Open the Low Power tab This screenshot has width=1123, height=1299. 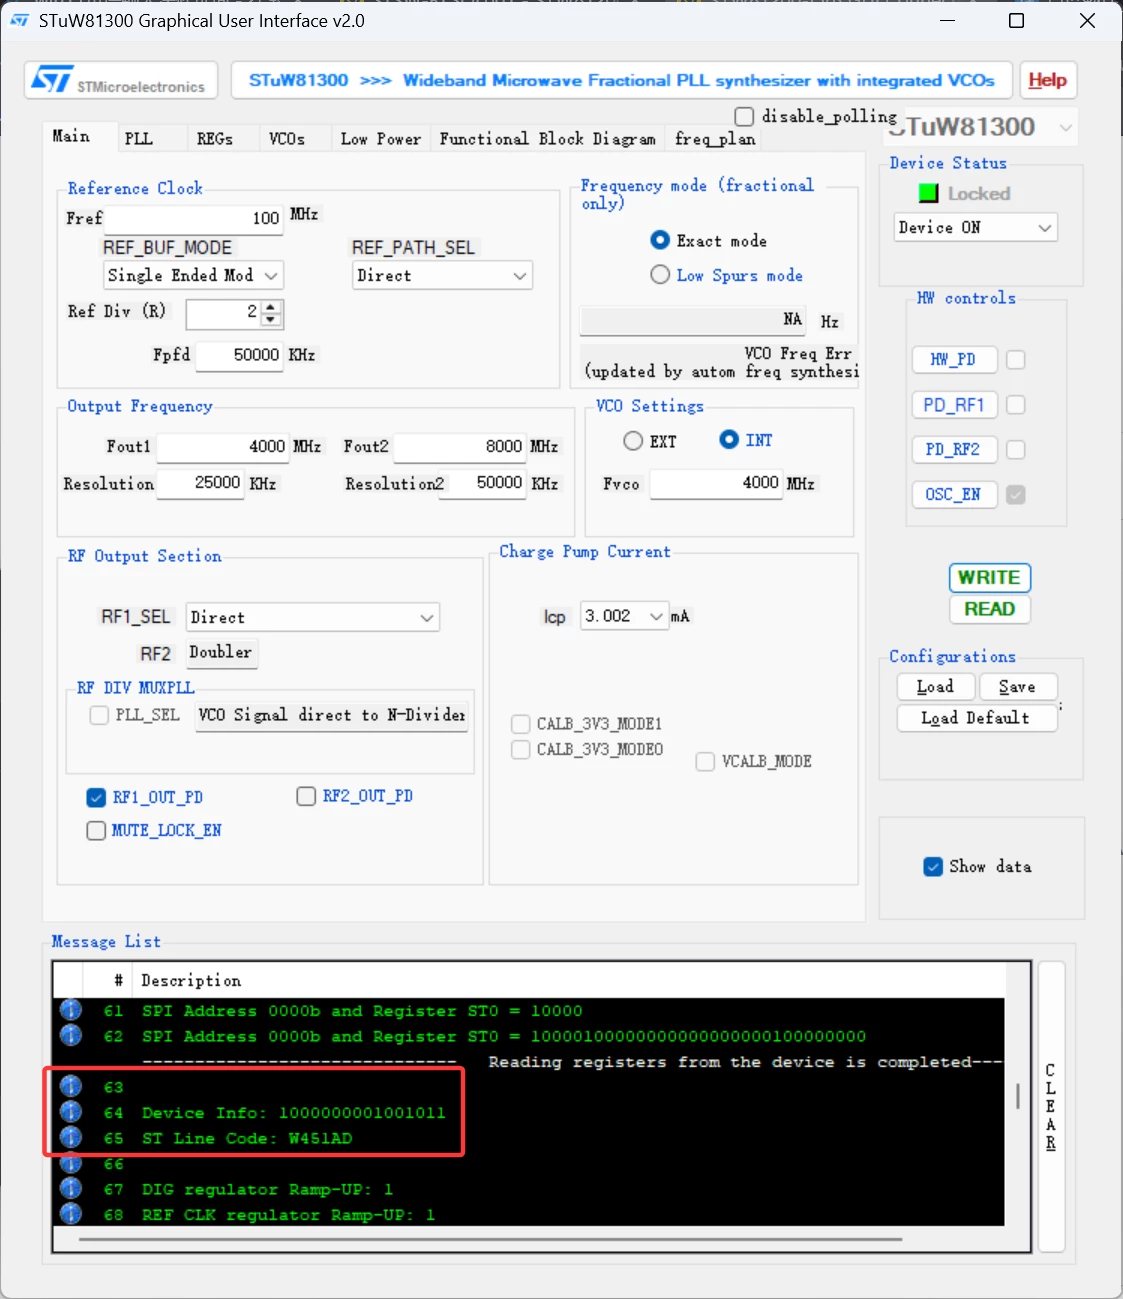[x=381, y=139]
